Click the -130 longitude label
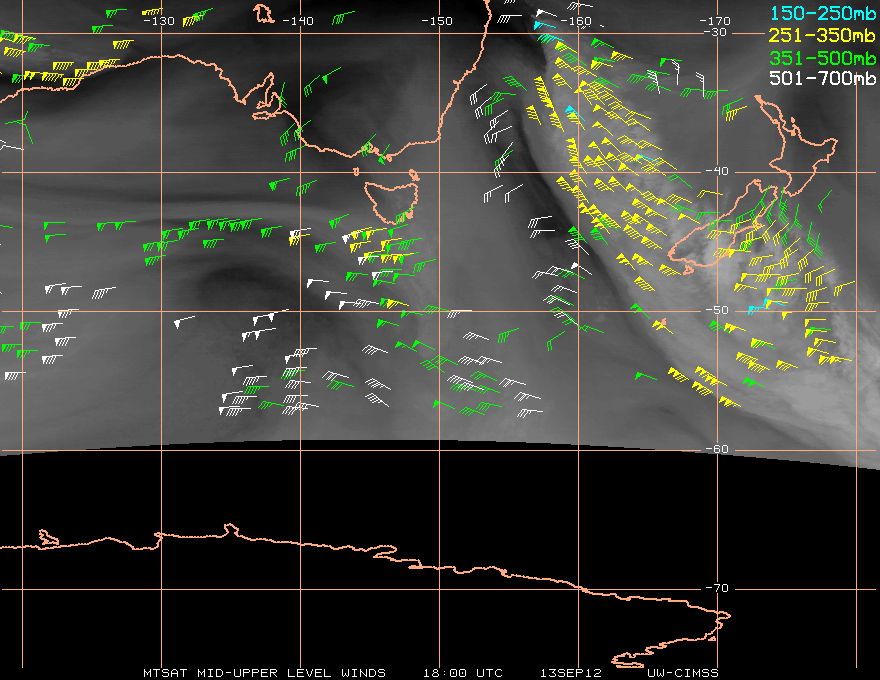 point(159,21)
